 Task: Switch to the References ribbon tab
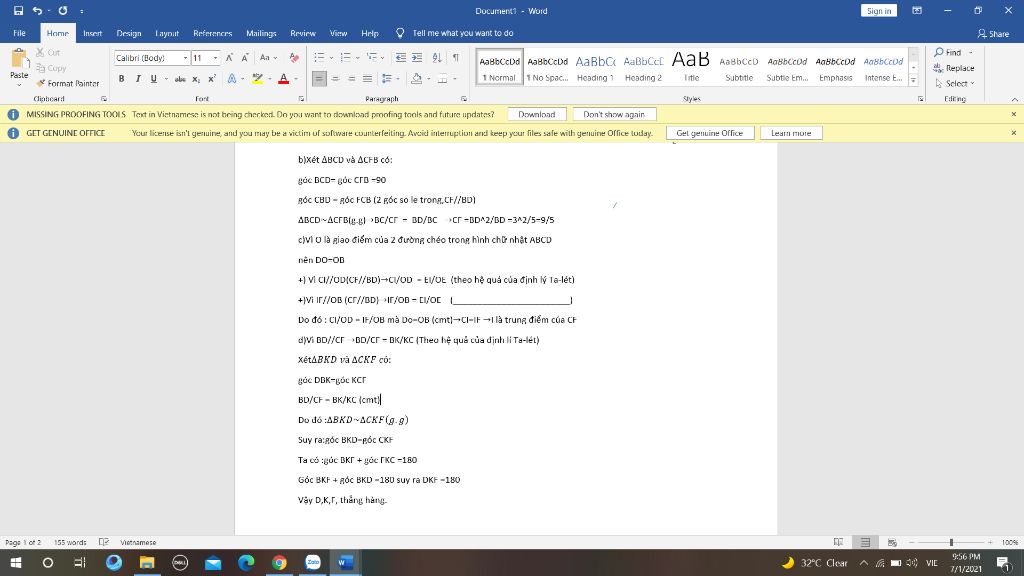212,33
